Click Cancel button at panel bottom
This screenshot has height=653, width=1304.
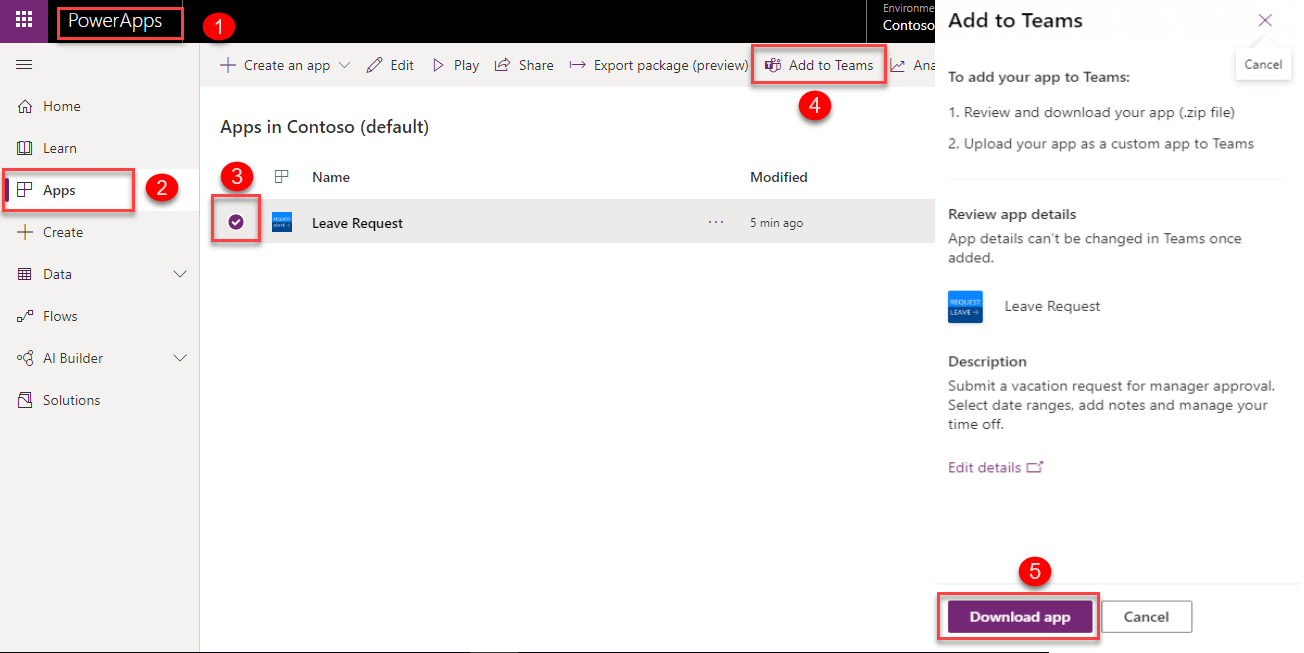1146,617
